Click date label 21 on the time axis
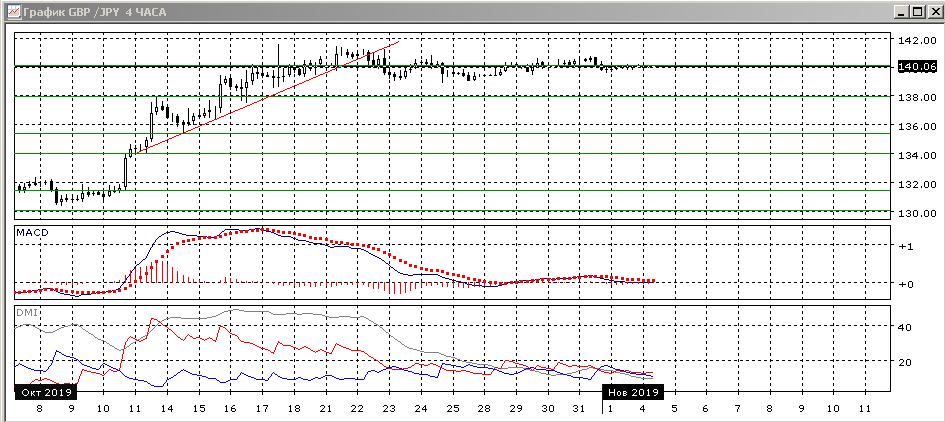The image size is (945, 422). click(325, 409)
